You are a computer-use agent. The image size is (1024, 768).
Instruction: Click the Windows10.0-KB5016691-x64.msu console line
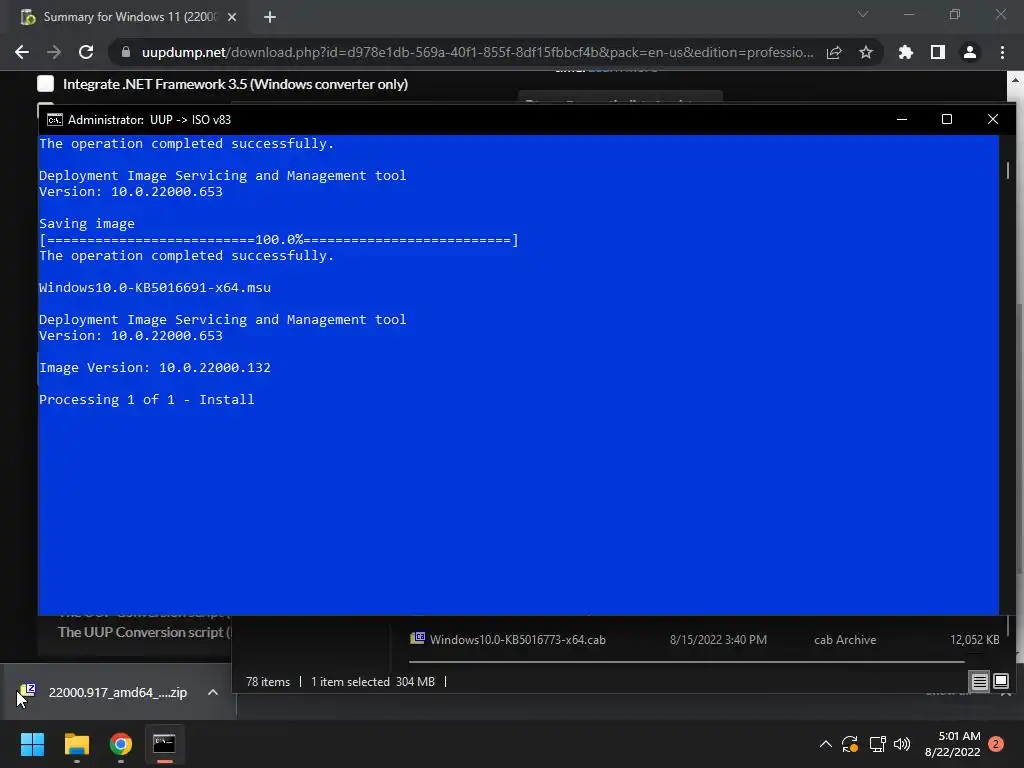(155, 287)
